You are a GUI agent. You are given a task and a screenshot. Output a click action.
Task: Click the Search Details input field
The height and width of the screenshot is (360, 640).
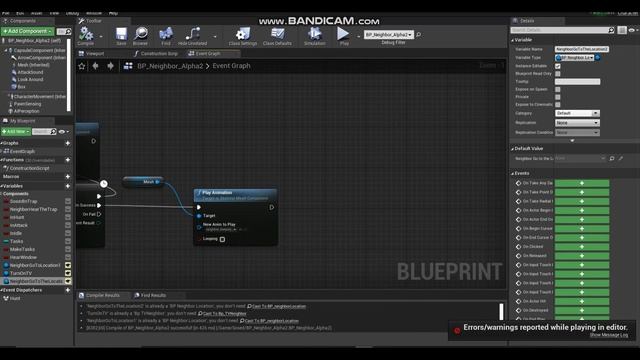tap(559, 30)
